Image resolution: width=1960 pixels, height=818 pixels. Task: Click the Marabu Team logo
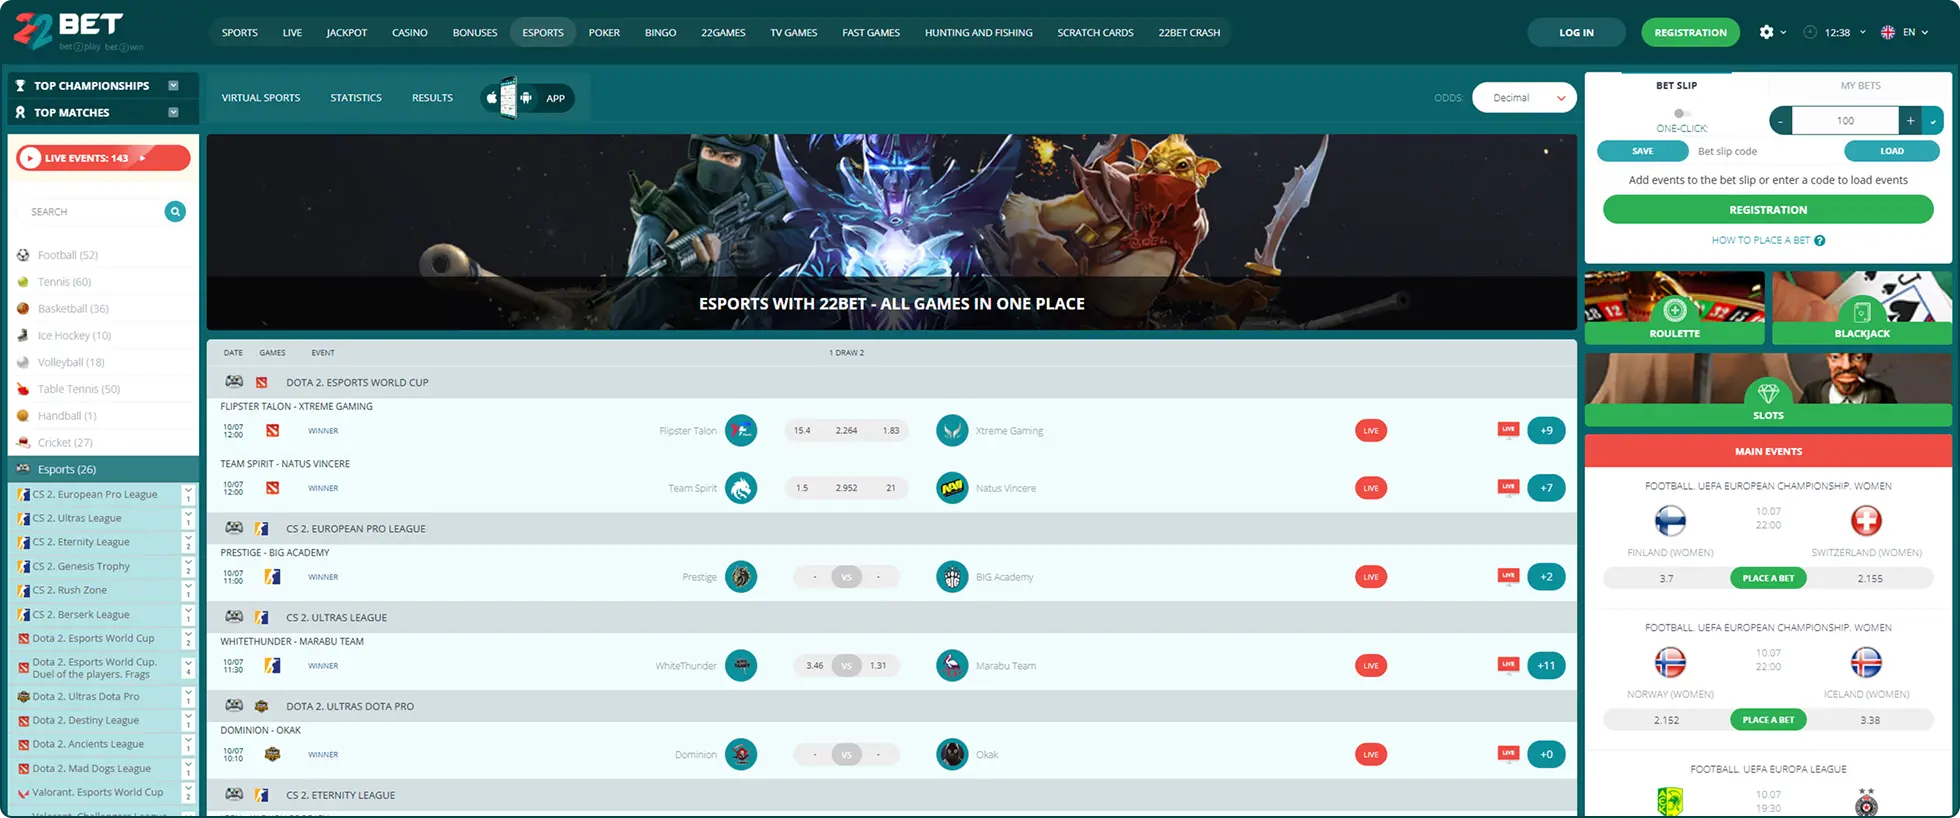pyautogui.click(x=952, y=665)
